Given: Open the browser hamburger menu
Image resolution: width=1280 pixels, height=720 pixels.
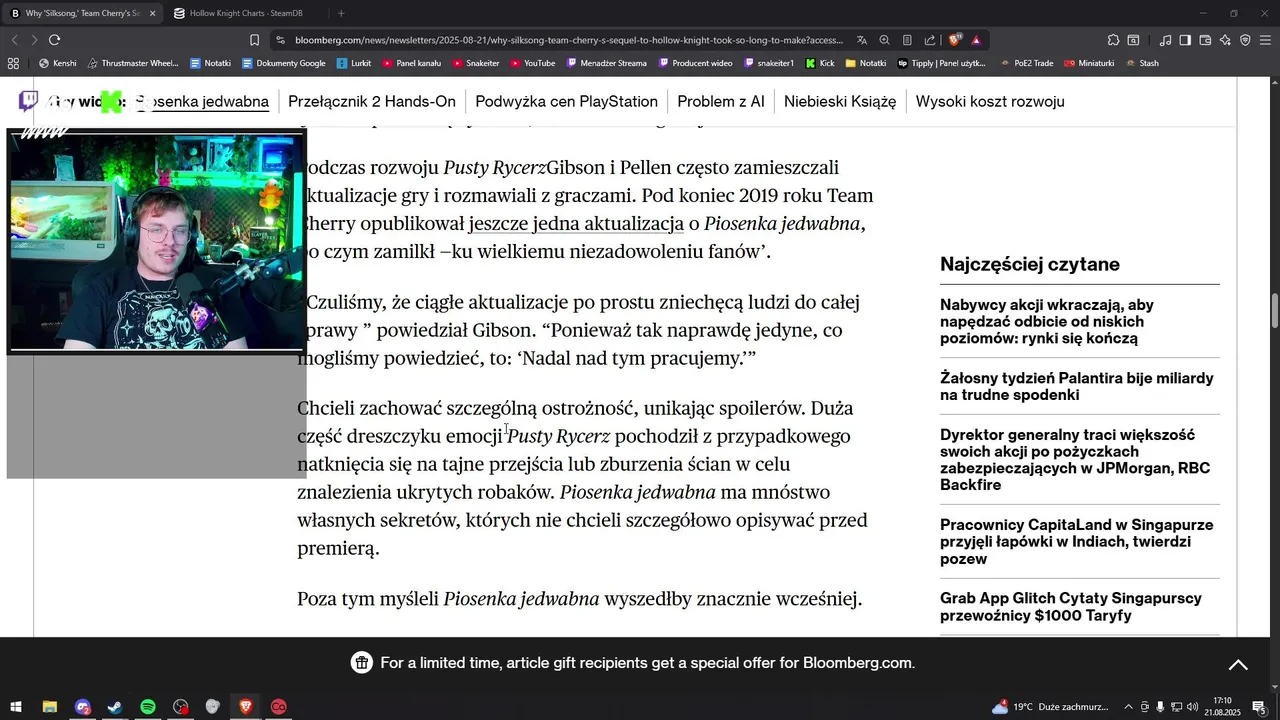Looking at the screenshot, I should pyautogui.click(x=1265, y=40).
